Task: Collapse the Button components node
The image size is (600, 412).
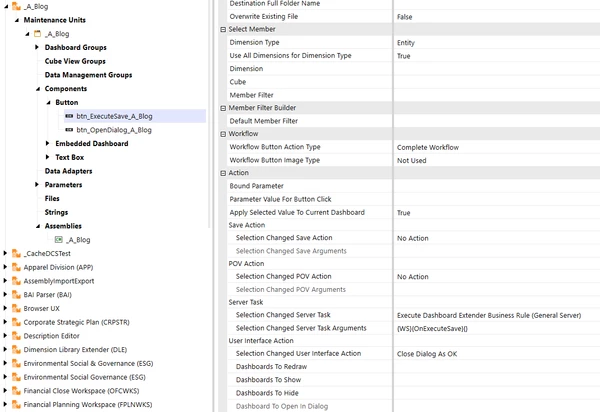Action: pos(49,103)
